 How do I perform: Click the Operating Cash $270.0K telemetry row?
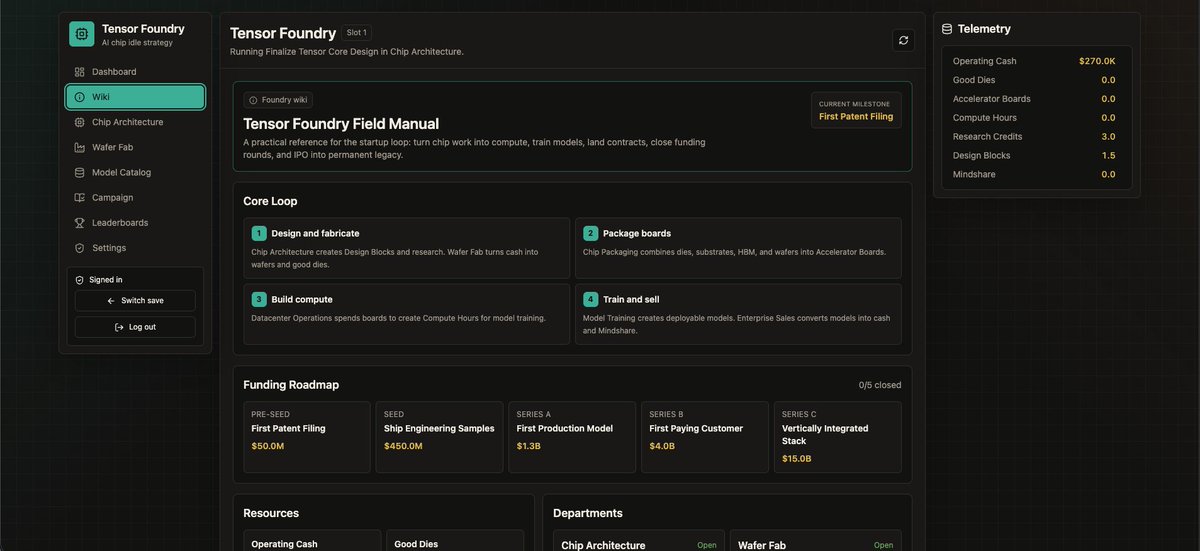click(x=1034, y=61)
